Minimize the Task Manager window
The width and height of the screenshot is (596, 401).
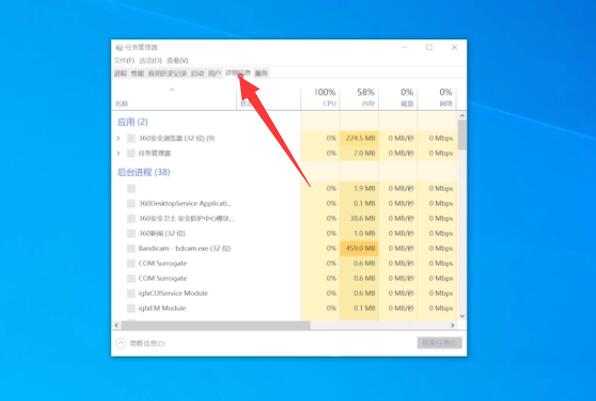[x=404, y=48]
